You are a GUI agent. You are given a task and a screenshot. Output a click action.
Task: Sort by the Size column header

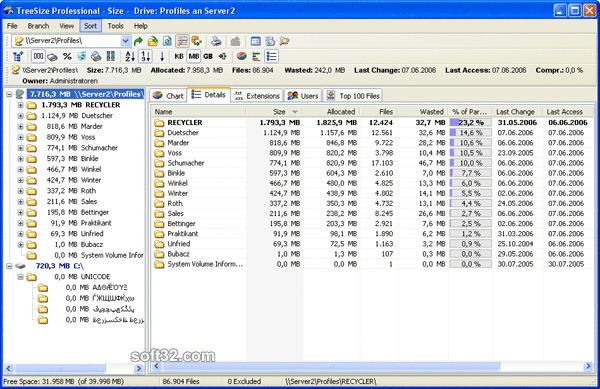(274, 112)
